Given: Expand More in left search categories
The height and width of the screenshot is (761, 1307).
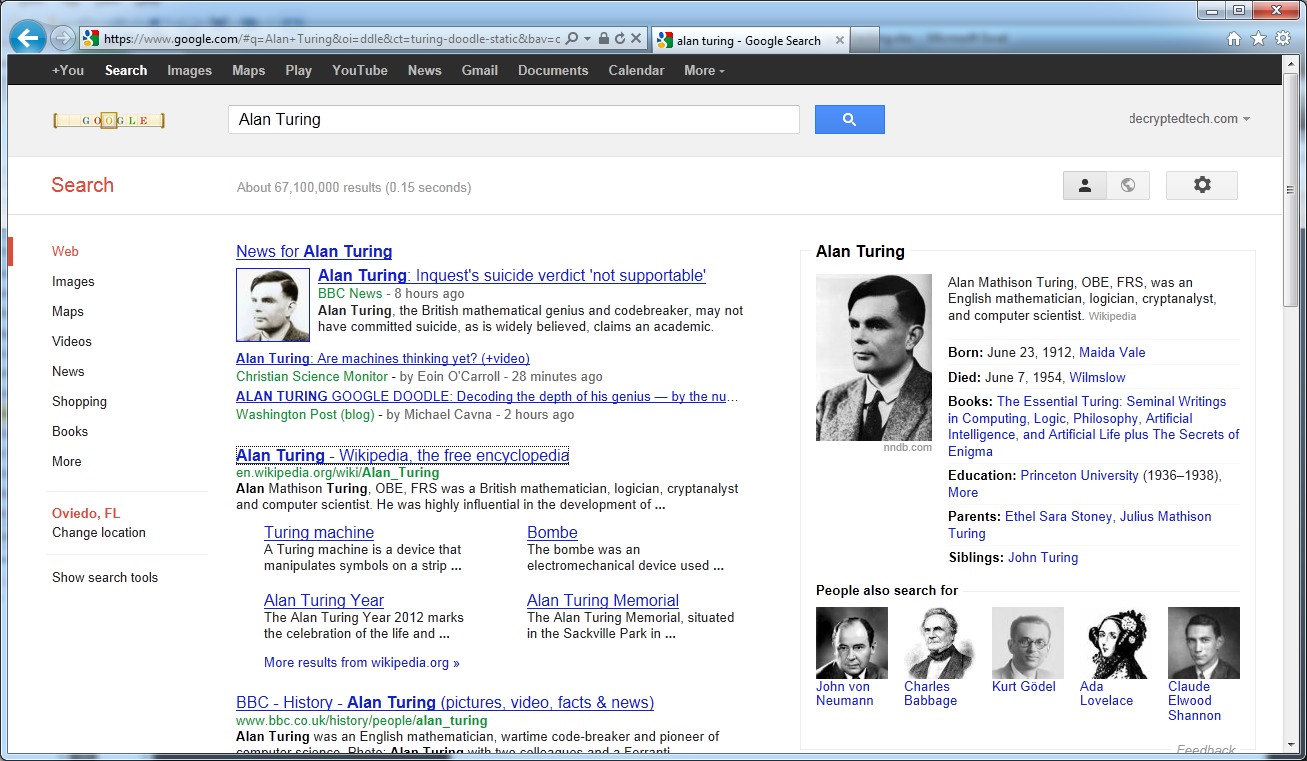Looking at the screenshot, I should pos(67,461).
